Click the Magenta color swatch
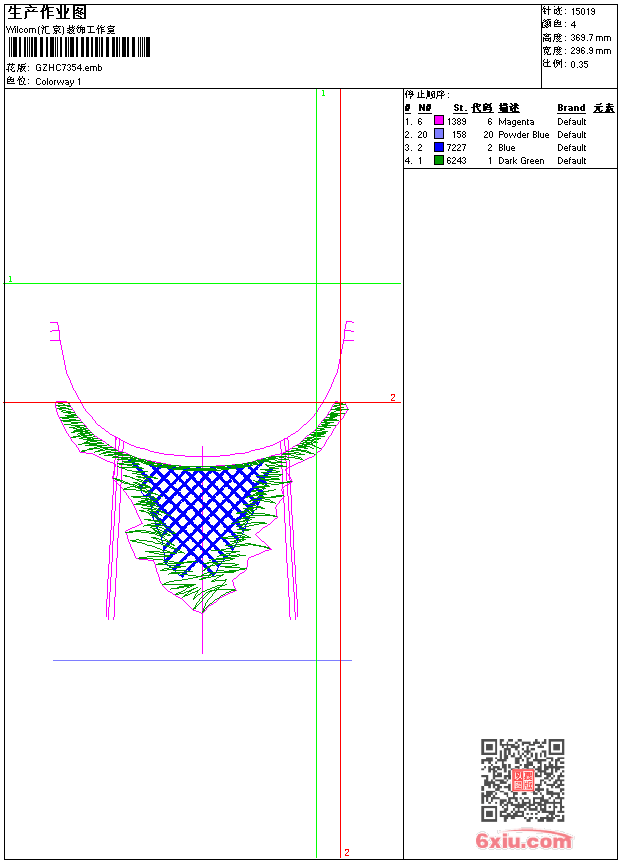620x860 pixels. [439, 121]
